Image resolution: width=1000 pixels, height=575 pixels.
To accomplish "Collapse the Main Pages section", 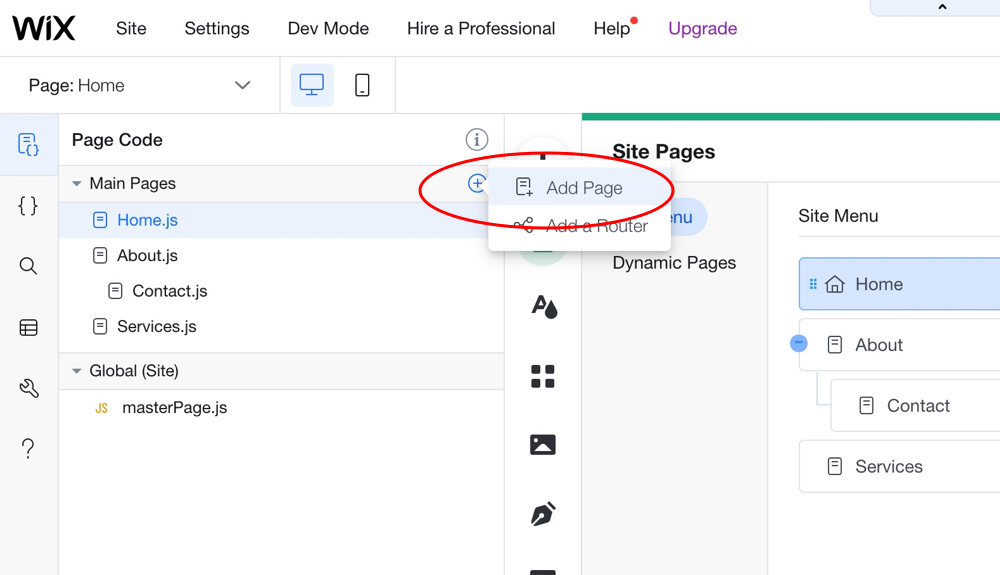I will [x=77, y=184].
